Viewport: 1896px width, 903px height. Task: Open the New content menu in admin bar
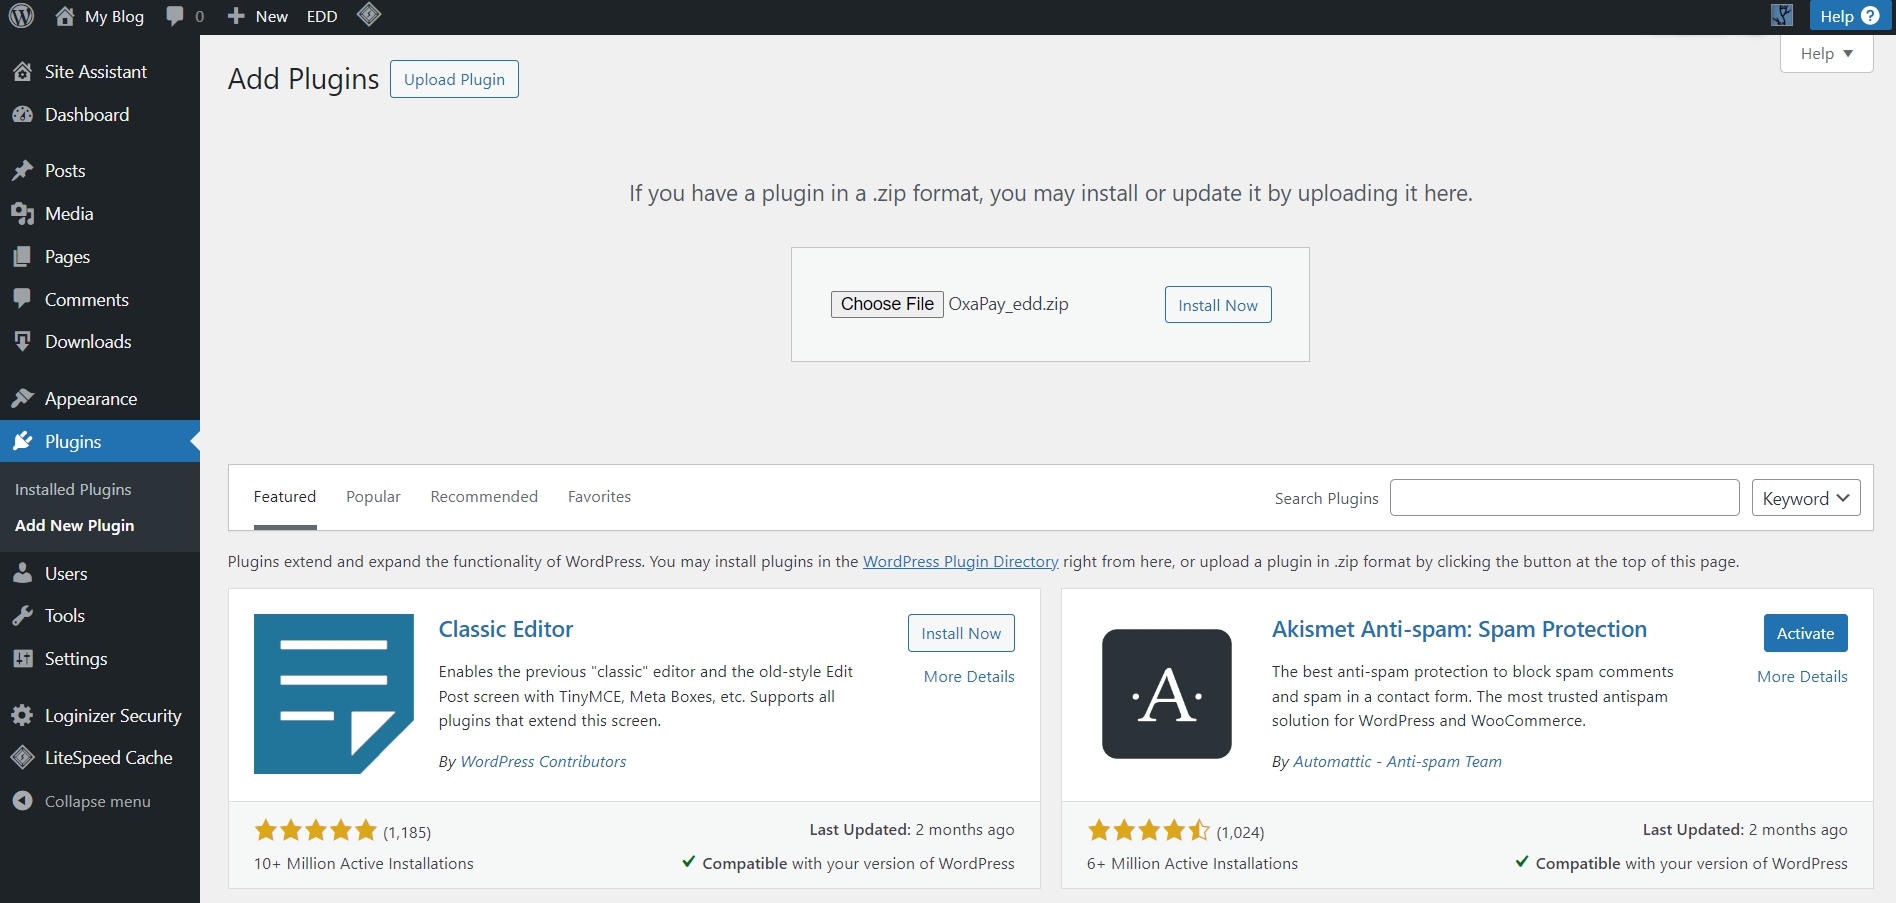pos(258,16)
